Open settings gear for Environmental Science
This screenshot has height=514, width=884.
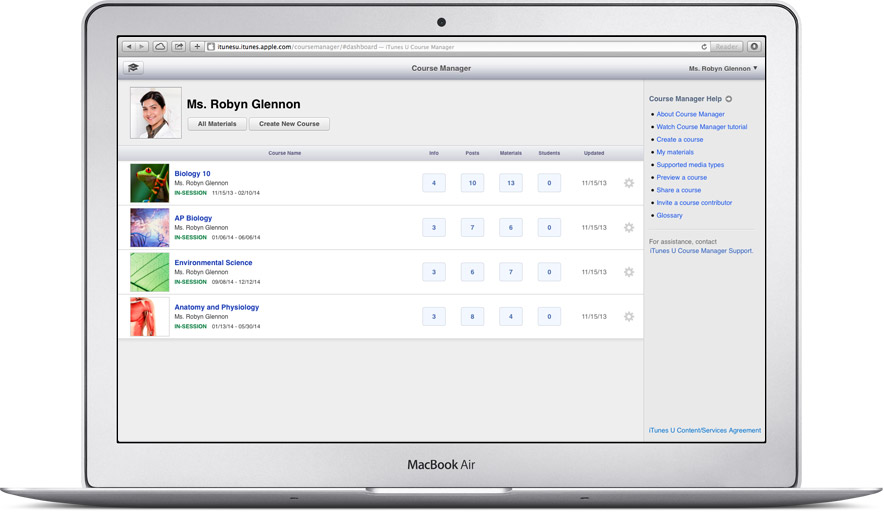pos(629,272)
